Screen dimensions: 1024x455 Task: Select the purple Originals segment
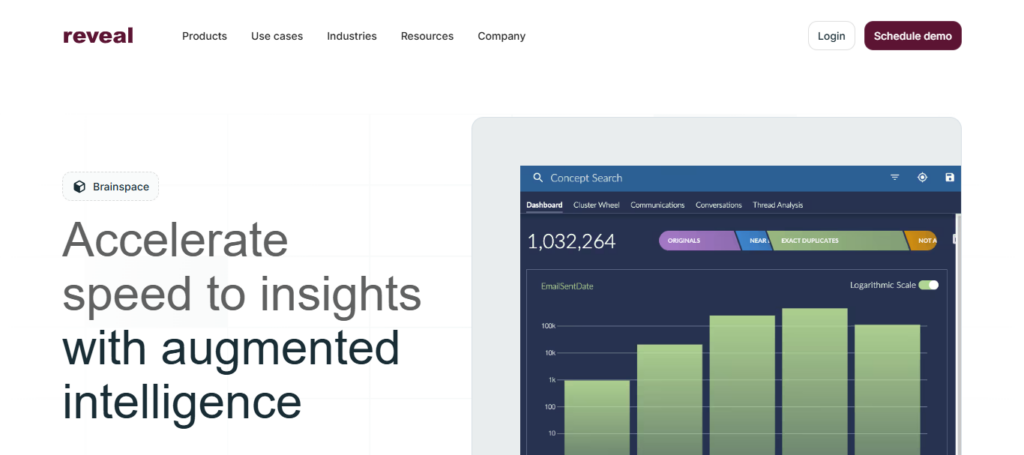pos(698,240)
